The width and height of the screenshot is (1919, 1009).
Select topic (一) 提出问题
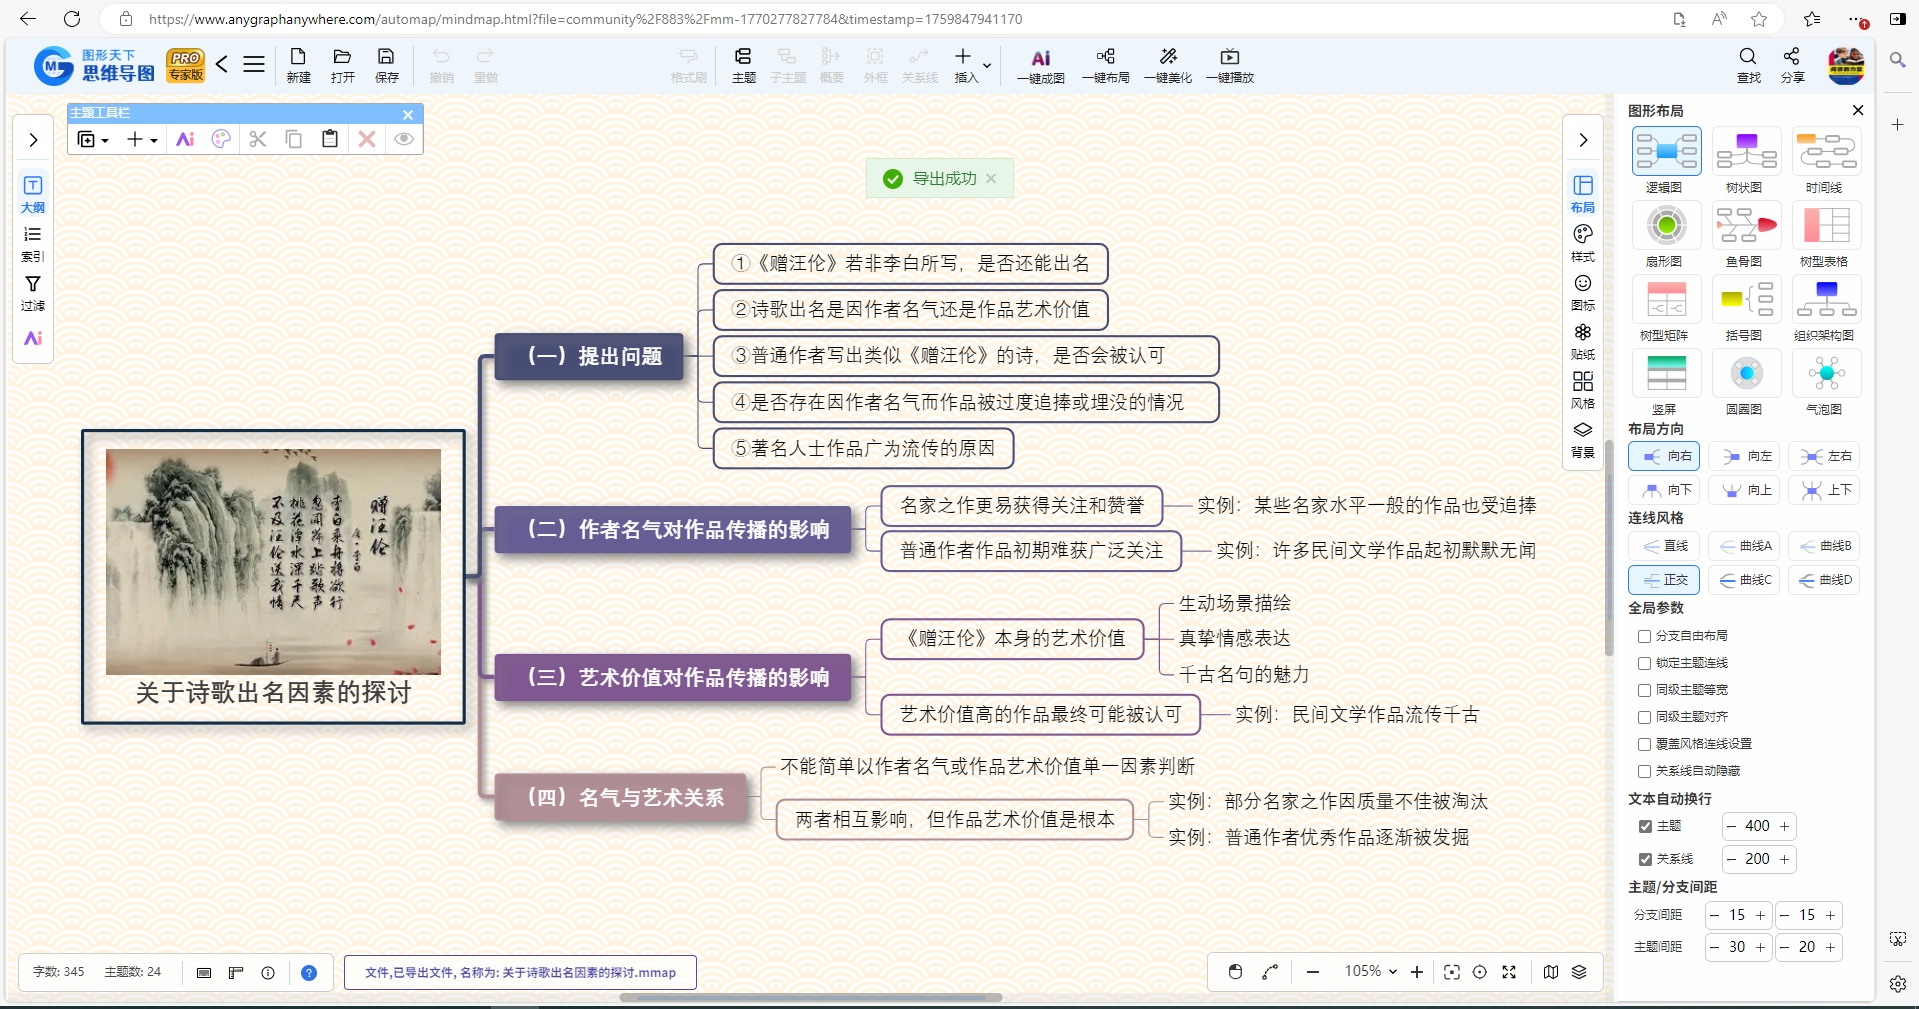[x=589, y=356]
